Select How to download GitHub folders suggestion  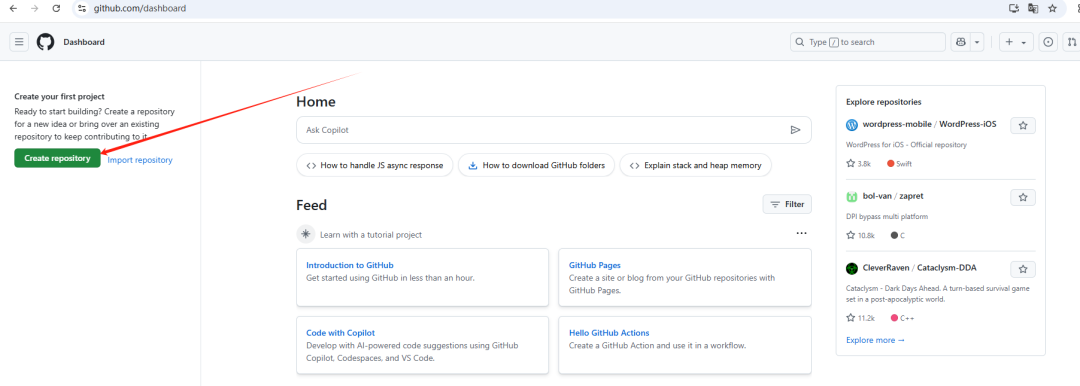[x=536, y=165]
